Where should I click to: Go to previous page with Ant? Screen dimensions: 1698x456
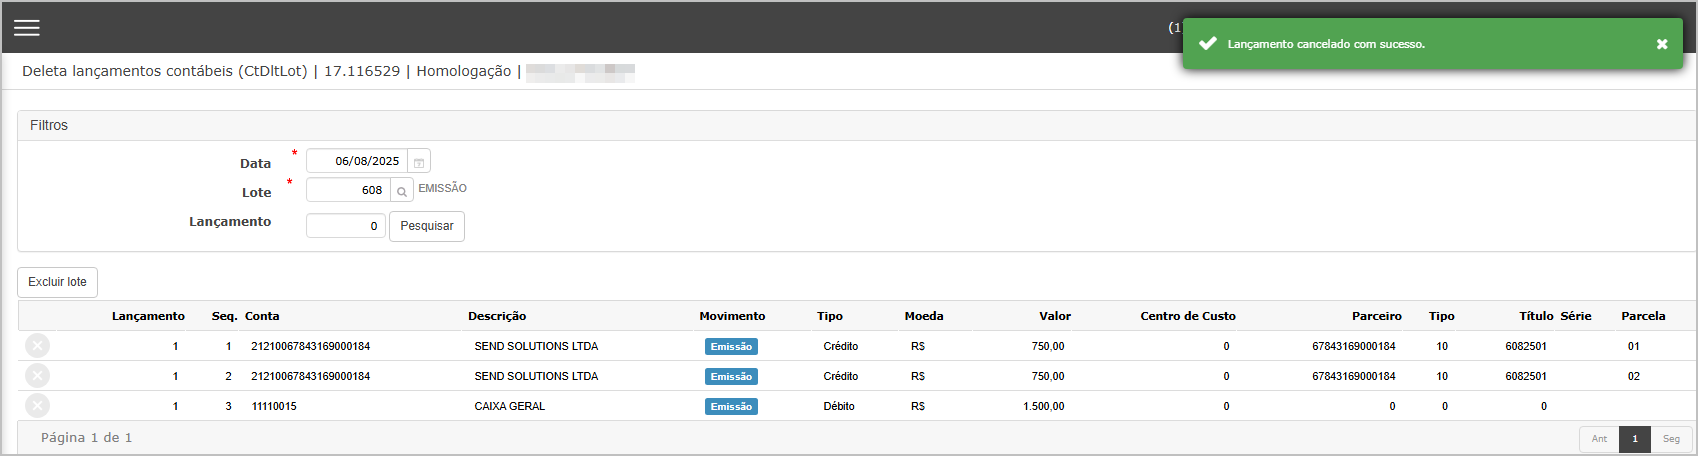(1599, 439)
